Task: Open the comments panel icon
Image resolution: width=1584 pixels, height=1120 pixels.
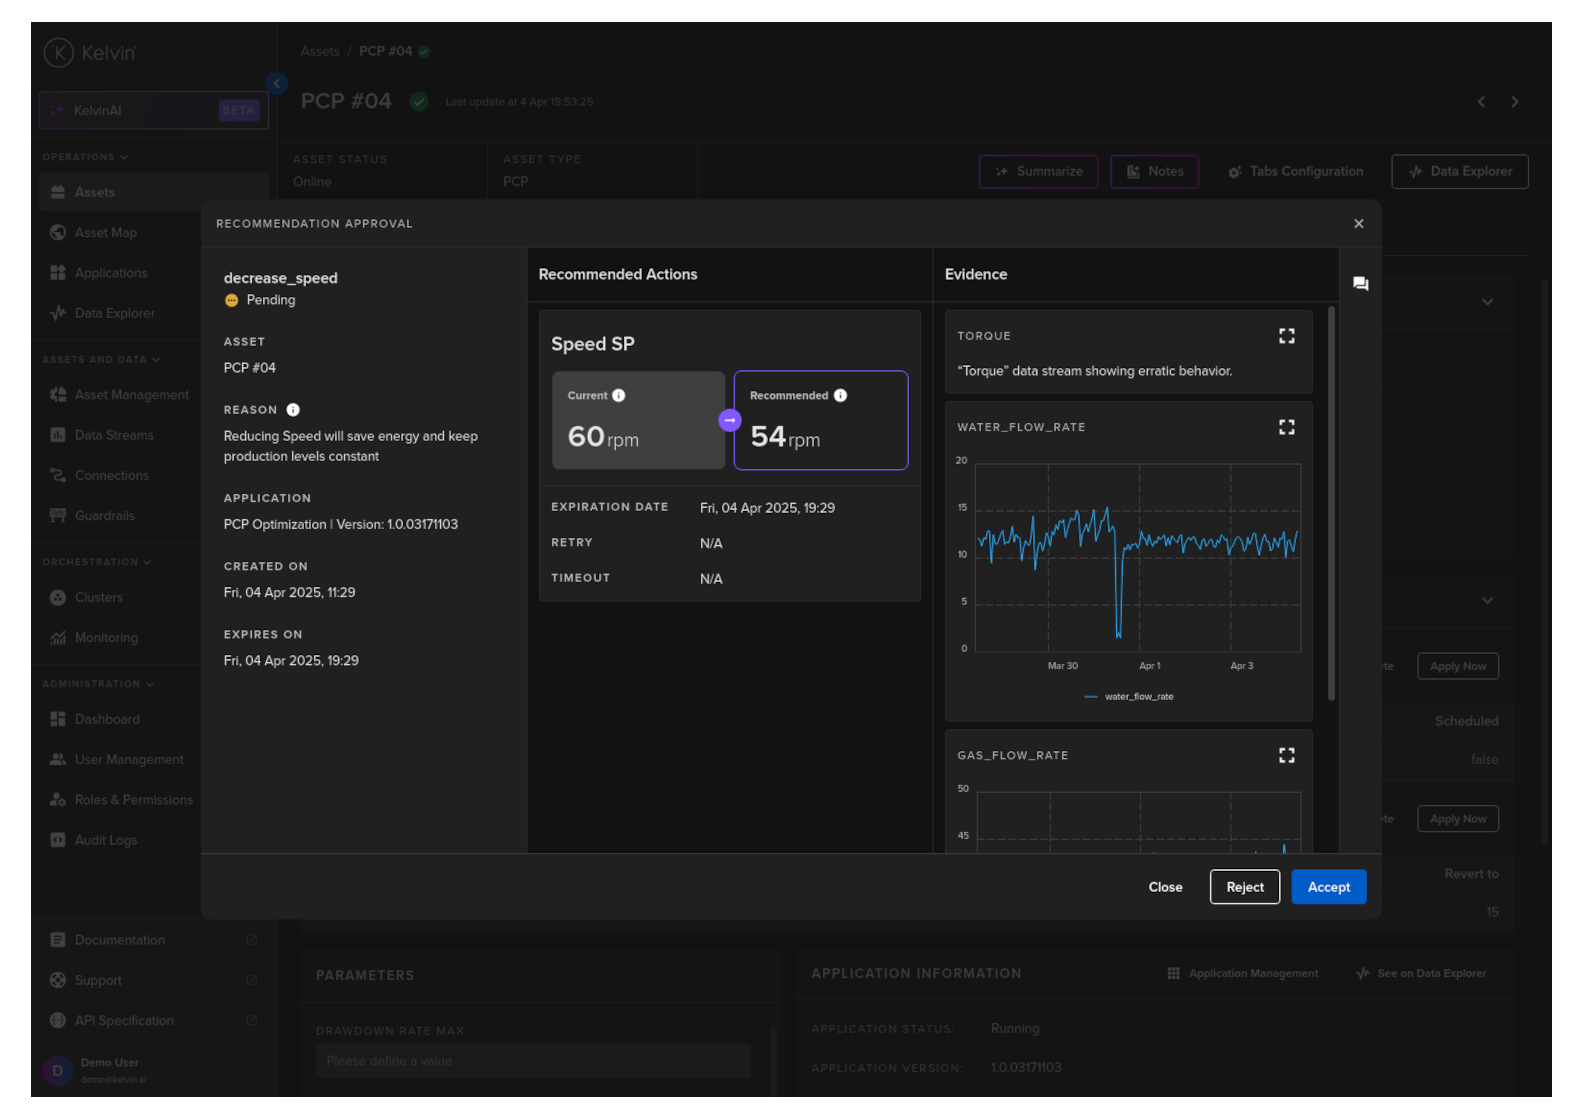Action: 1360,284
